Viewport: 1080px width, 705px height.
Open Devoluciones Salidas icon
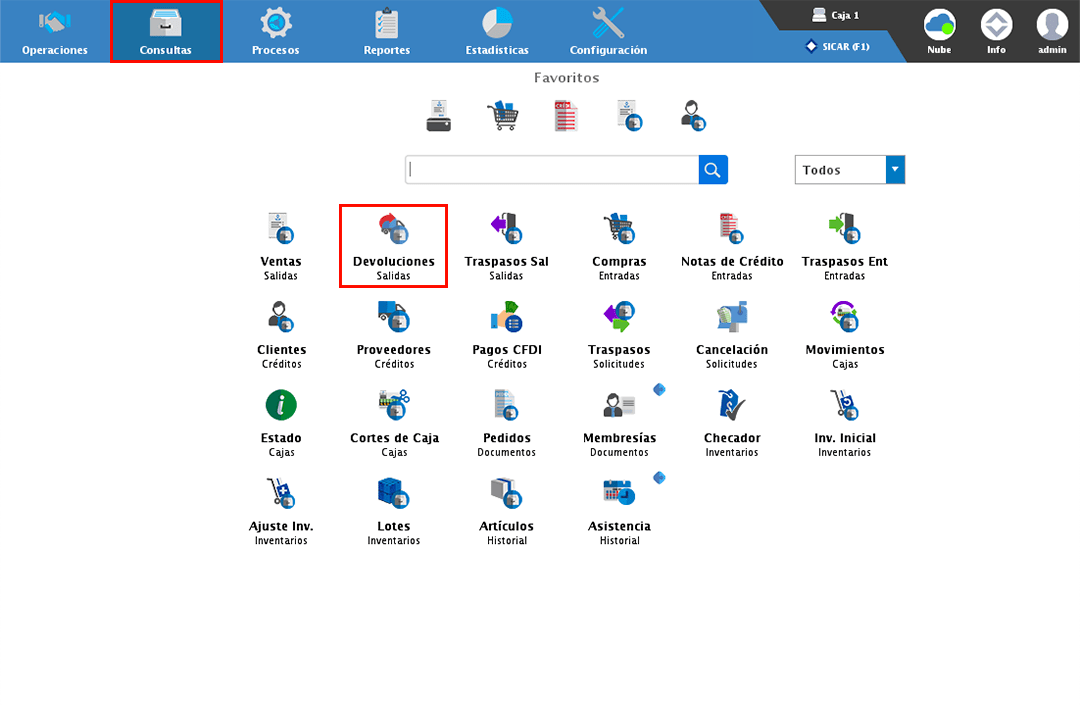[x=393, y=230]
